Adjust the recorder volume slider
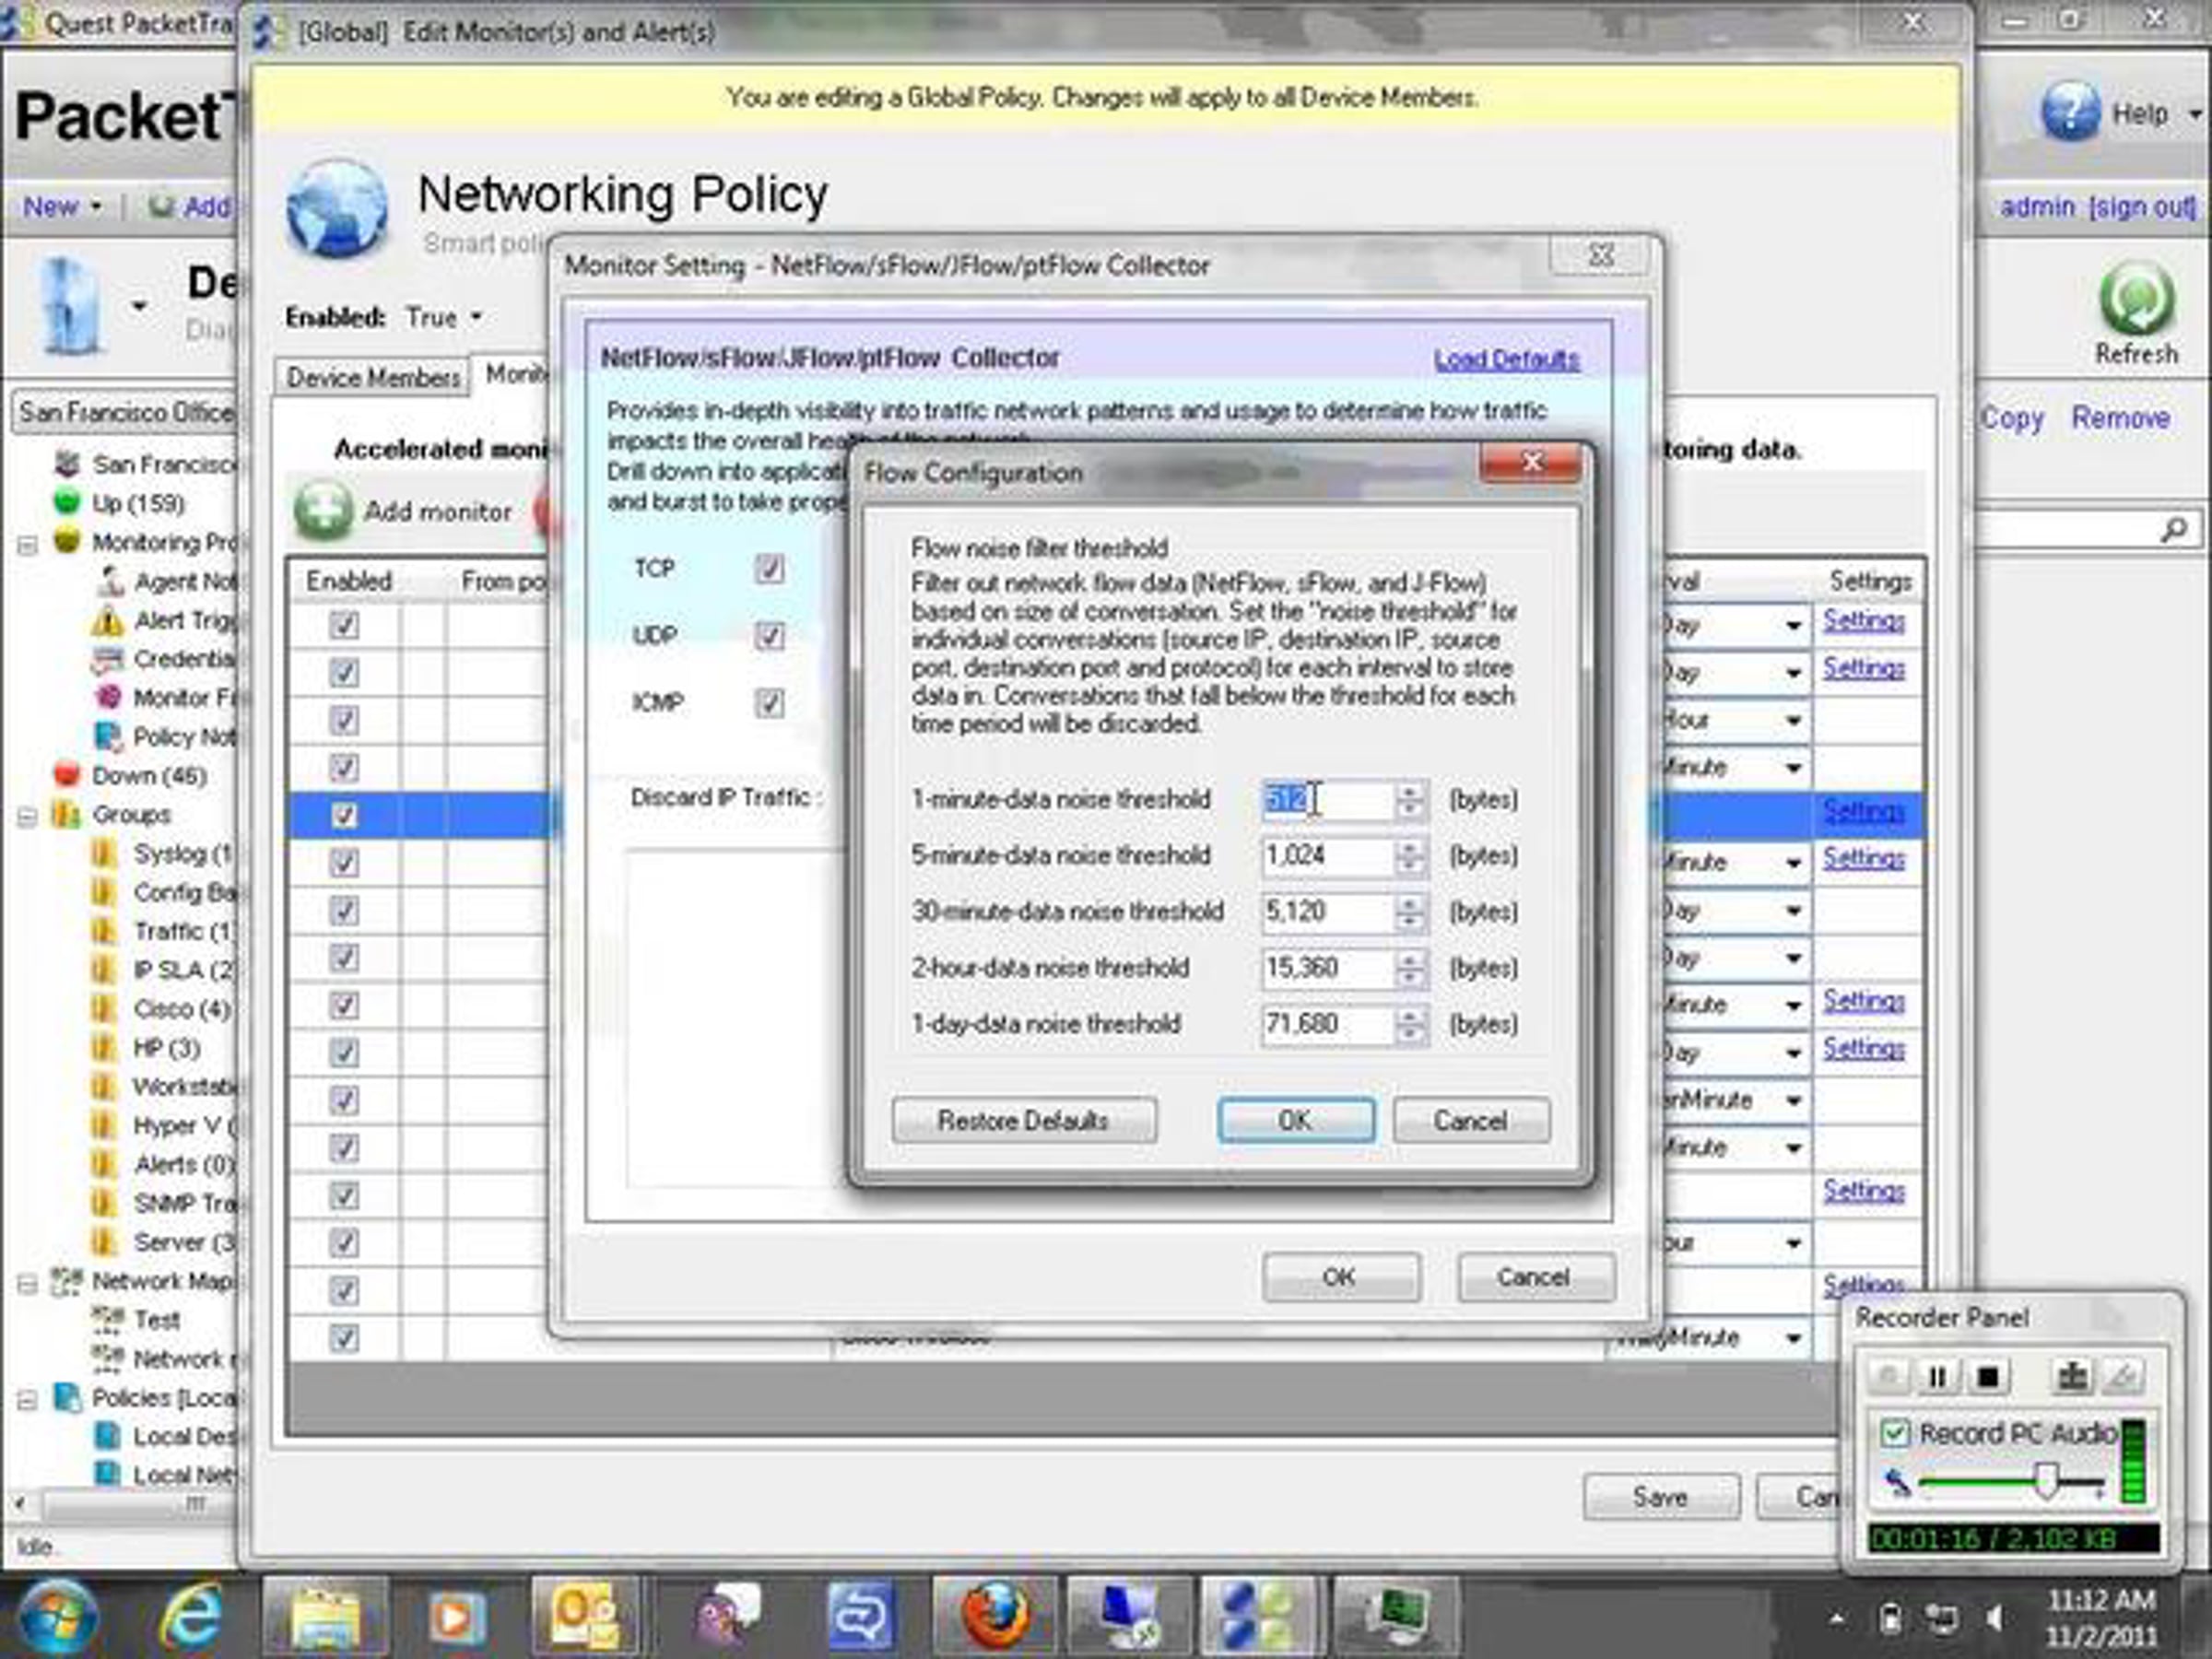The height and width of the screenshot is (1659, 2212). pyautogui.click(x=2047, y=1481)
